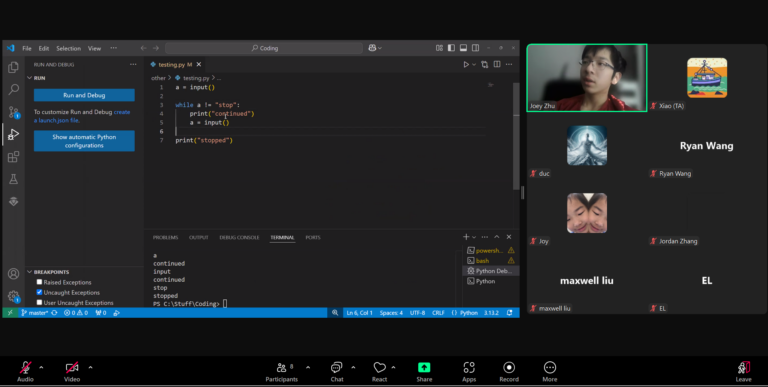Open the Explorer icon in activity bar
768x387 pixels.
[x=13, y=67]
